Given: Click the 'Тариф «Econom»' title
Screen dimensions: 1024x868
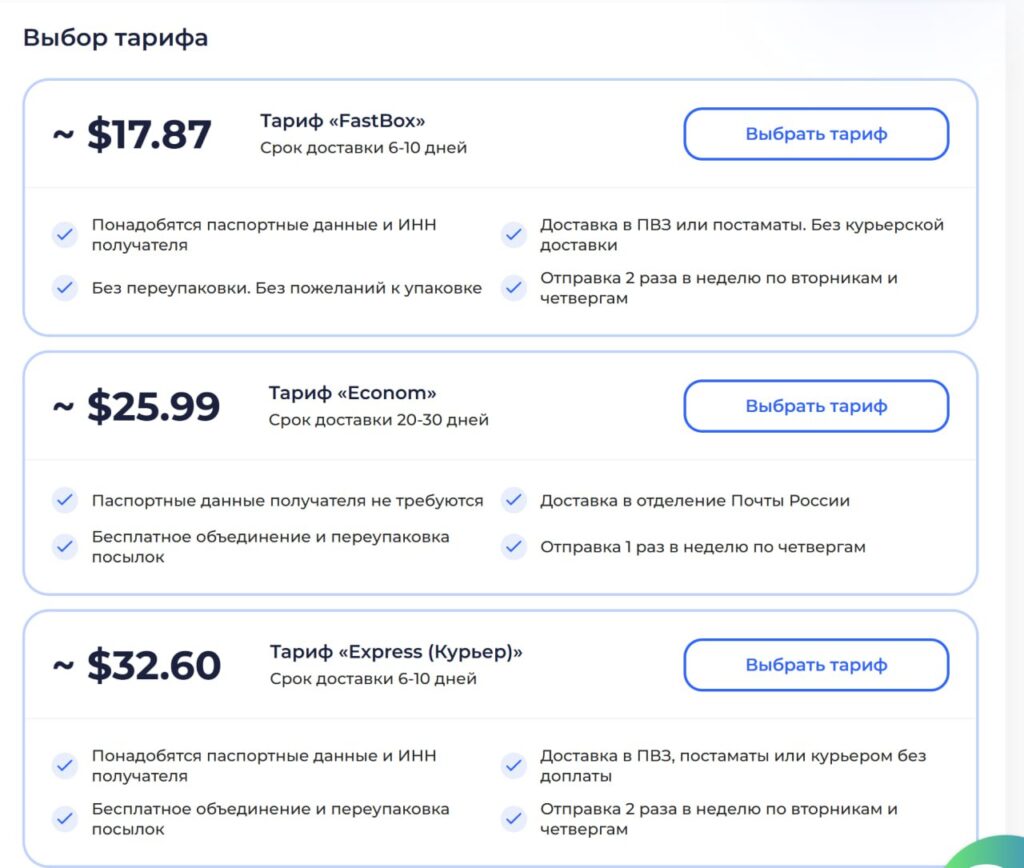Looking at the screenshot, I should [352, 393].
